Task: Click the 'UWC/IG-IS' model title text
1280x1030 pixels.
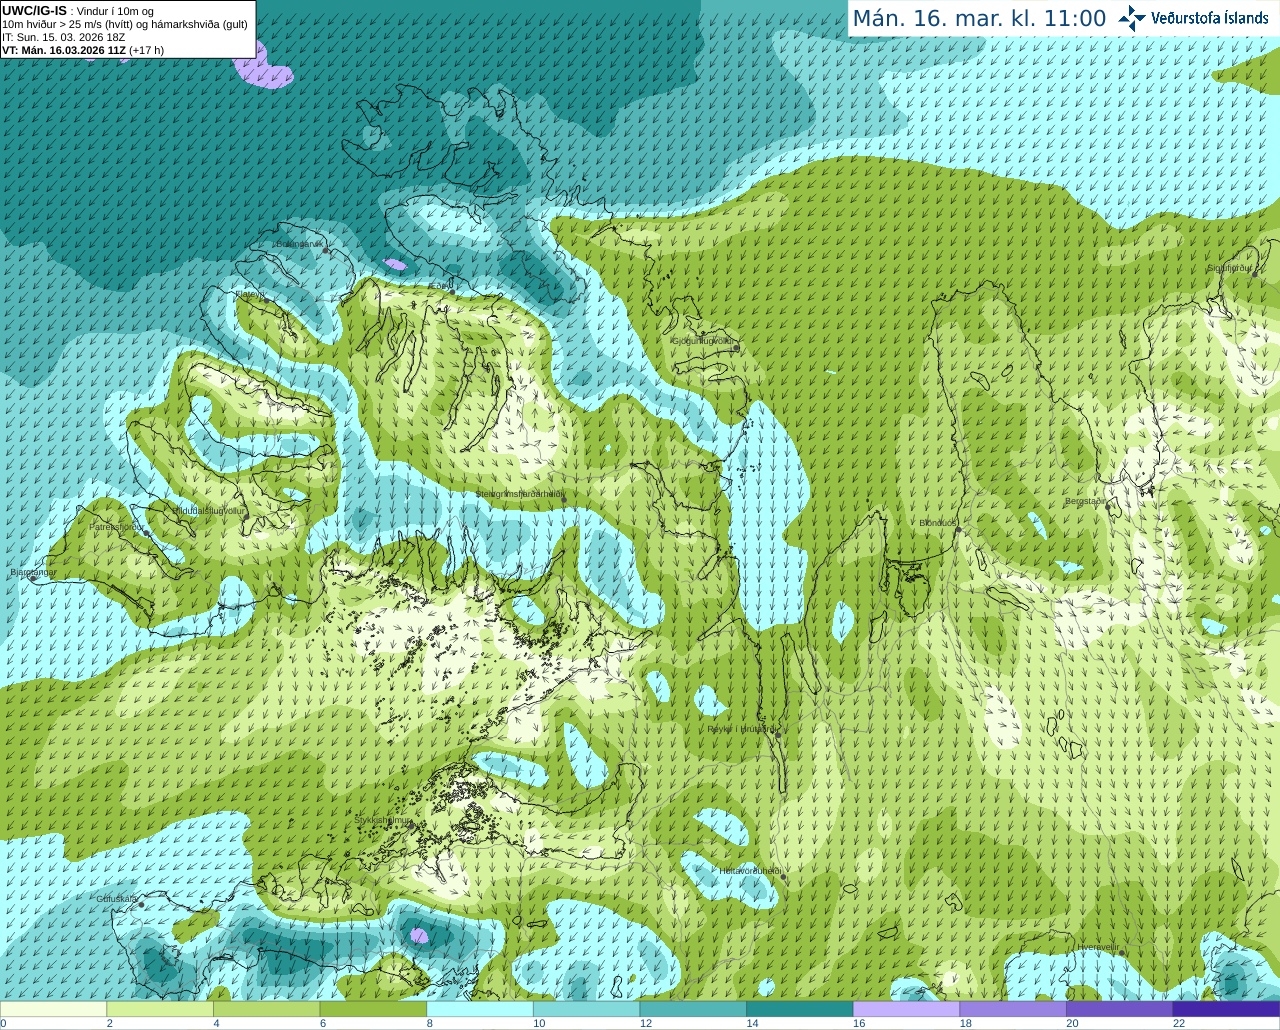Action: click(34, 10)
